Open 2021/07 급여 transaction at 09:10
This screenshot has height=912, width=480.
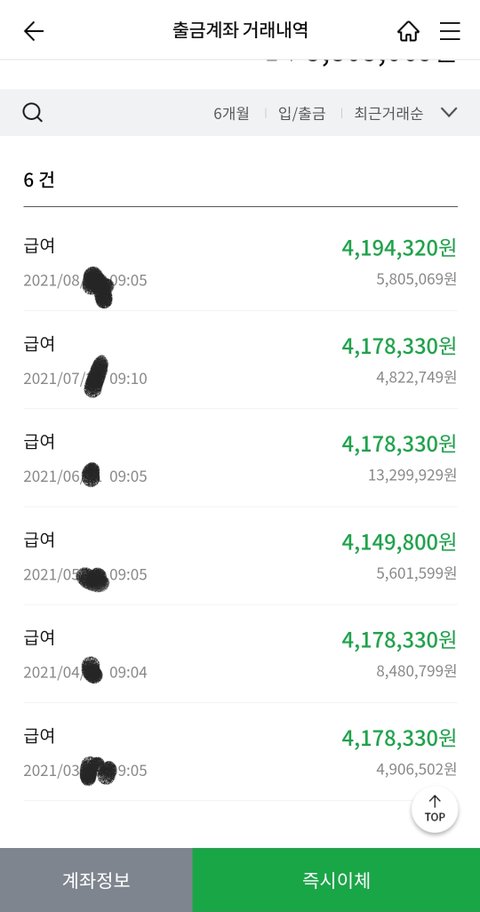point(240,360)
